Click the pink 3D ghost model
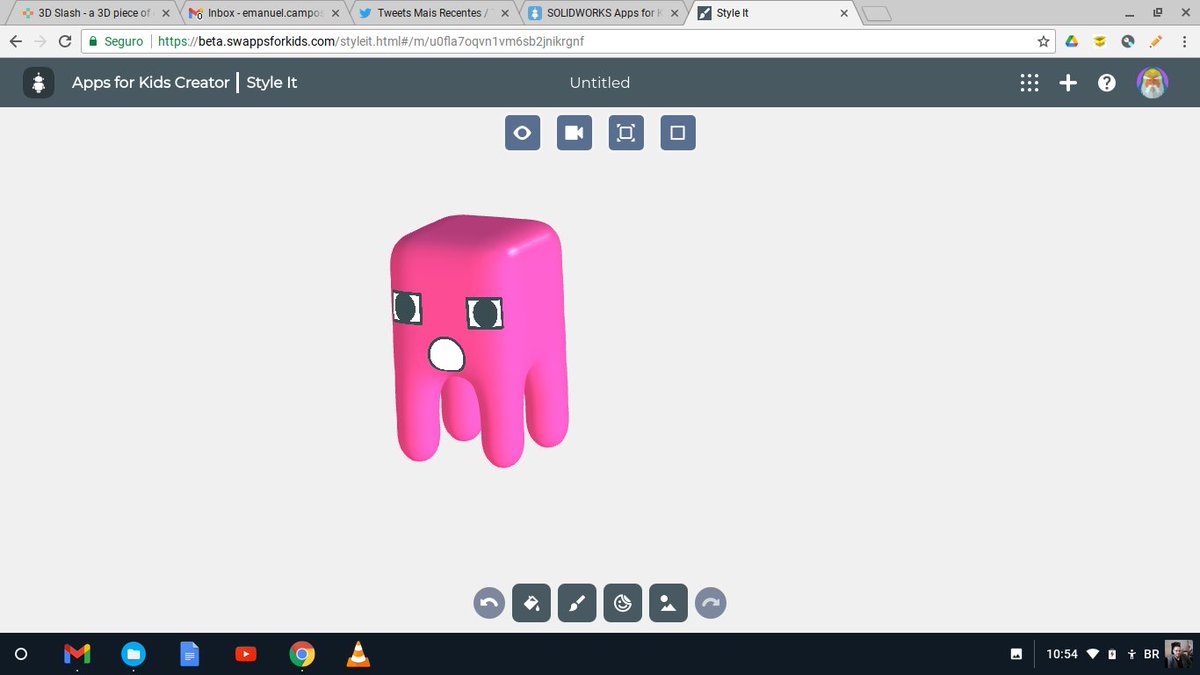Image resolution: width=1200 pixels, height=675 pixels. pos(479,340)
